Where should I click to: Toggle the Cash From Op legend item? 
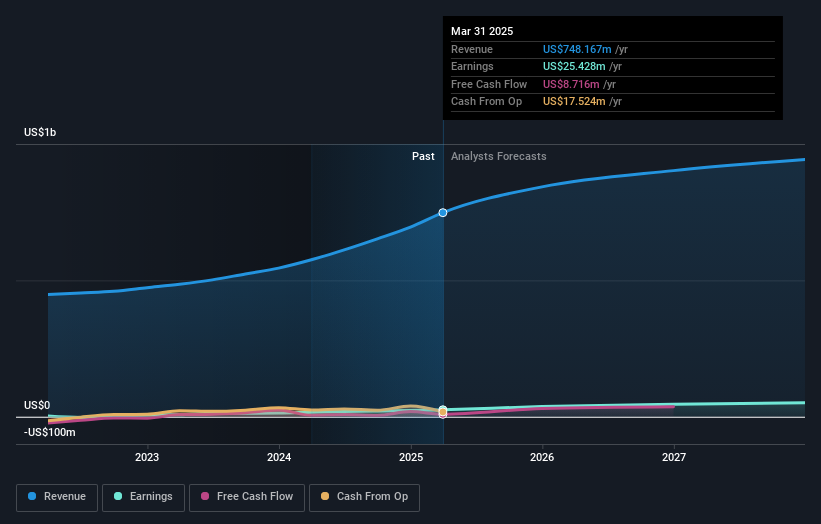click(x=364, y=497)
